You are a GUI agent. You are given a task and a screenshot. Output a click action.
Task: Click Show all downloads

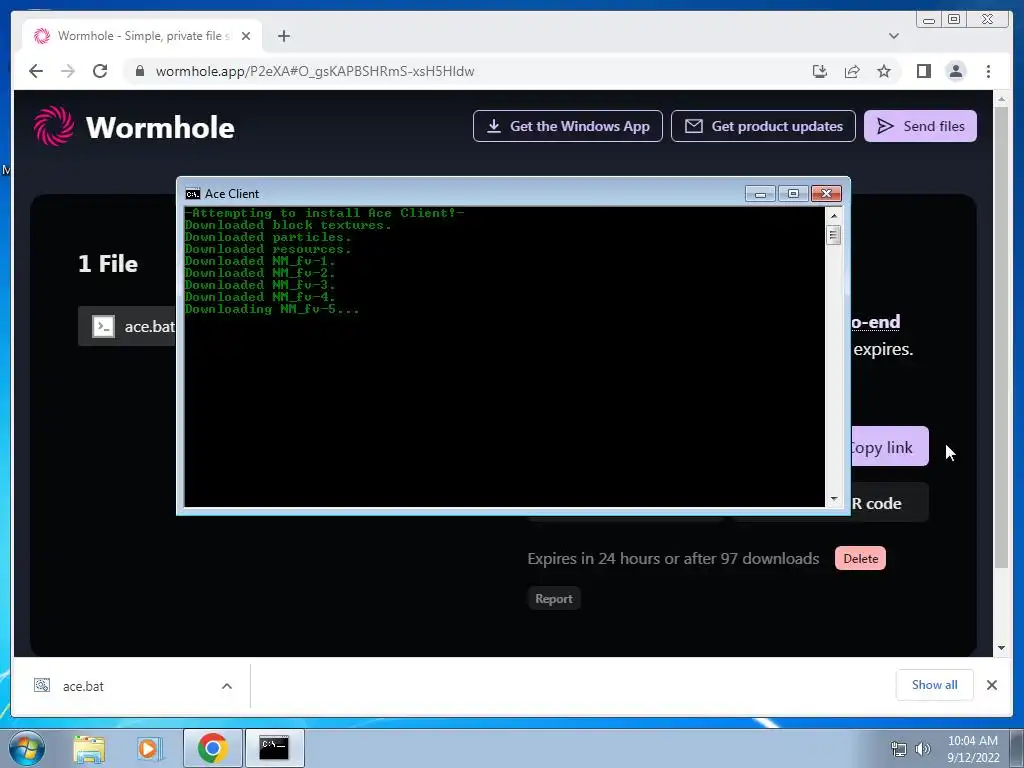(935, 685)
